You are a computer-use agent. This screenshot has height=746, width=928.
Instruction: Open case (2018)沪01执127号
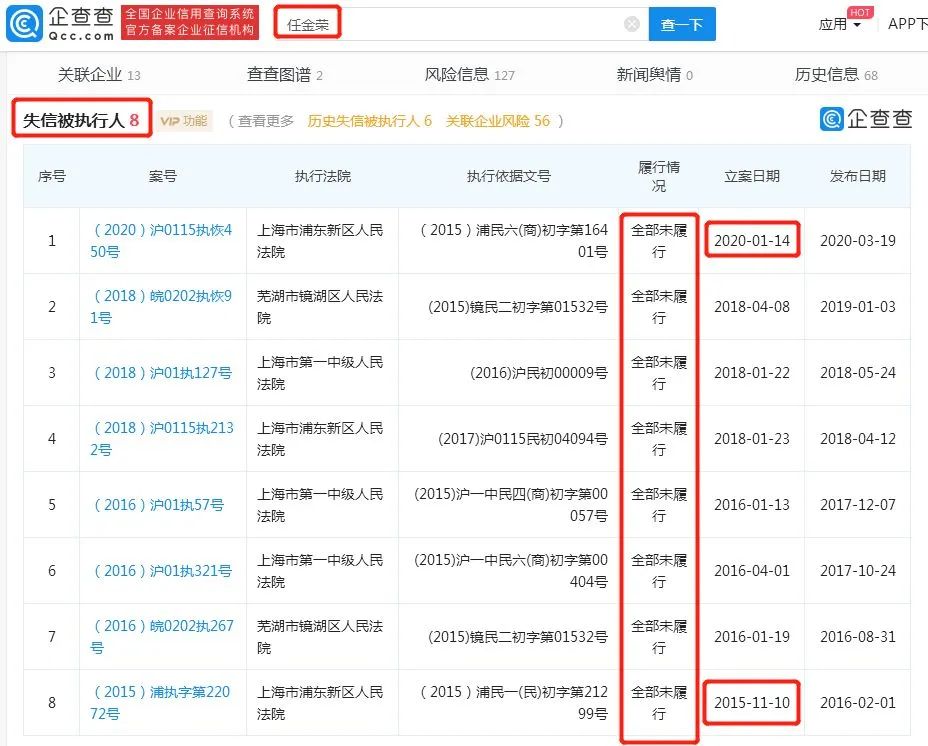tap(162, 372)
